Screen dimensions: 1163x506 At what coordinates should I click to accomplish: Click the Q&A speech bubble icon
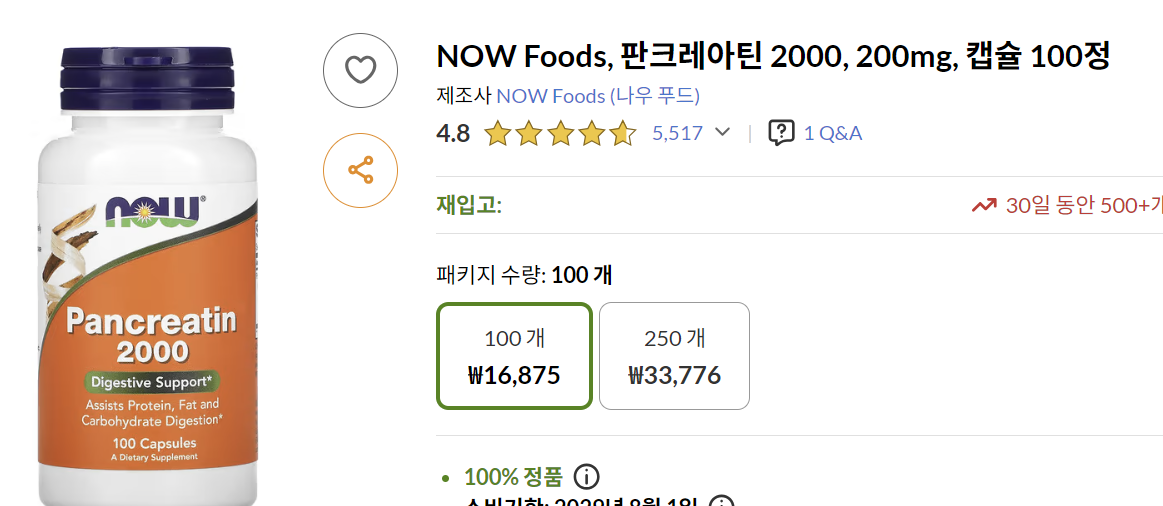point(781,133)
